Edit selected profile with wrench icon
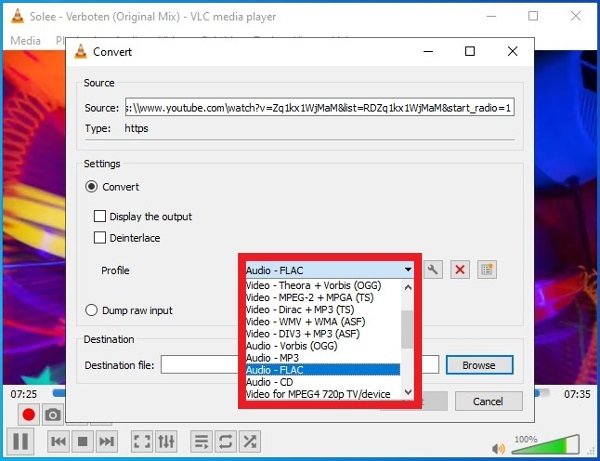 pyautogui.click(x=433, y=270)
